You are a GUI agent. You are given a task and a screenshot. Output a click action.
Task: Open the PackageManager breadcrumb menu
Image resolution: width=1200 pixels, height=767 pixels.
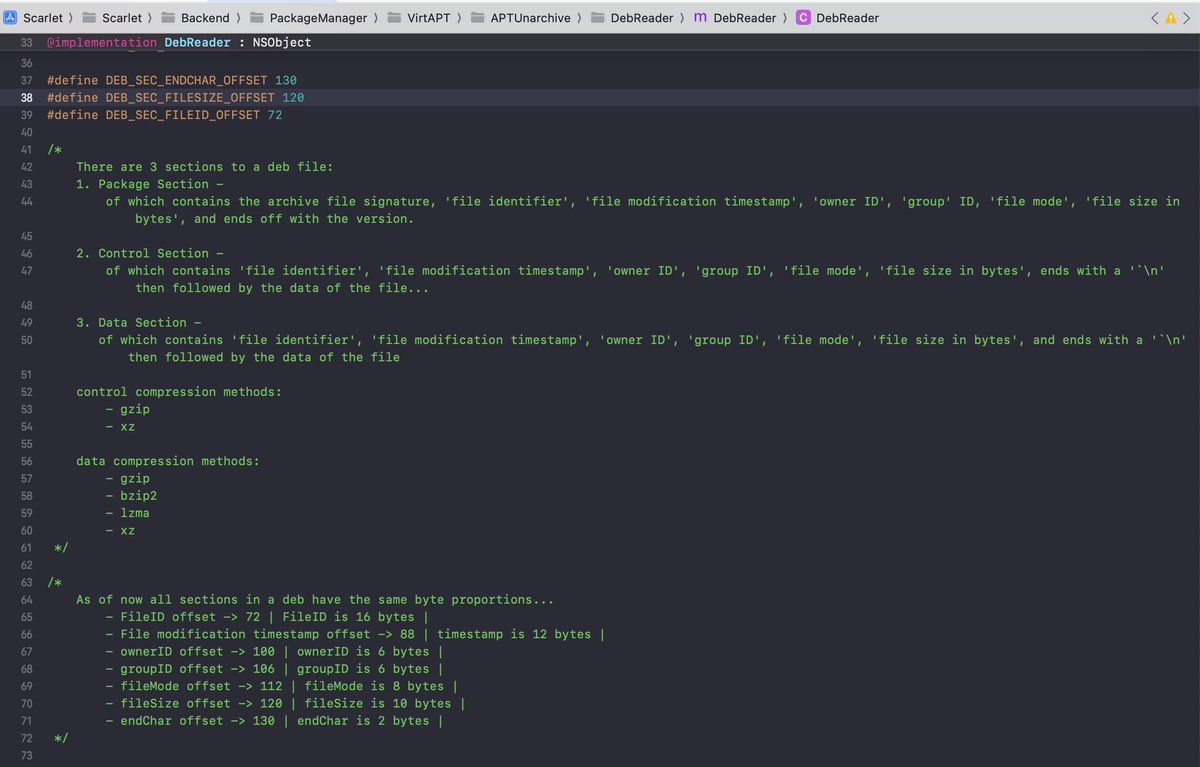click(318, 17)
